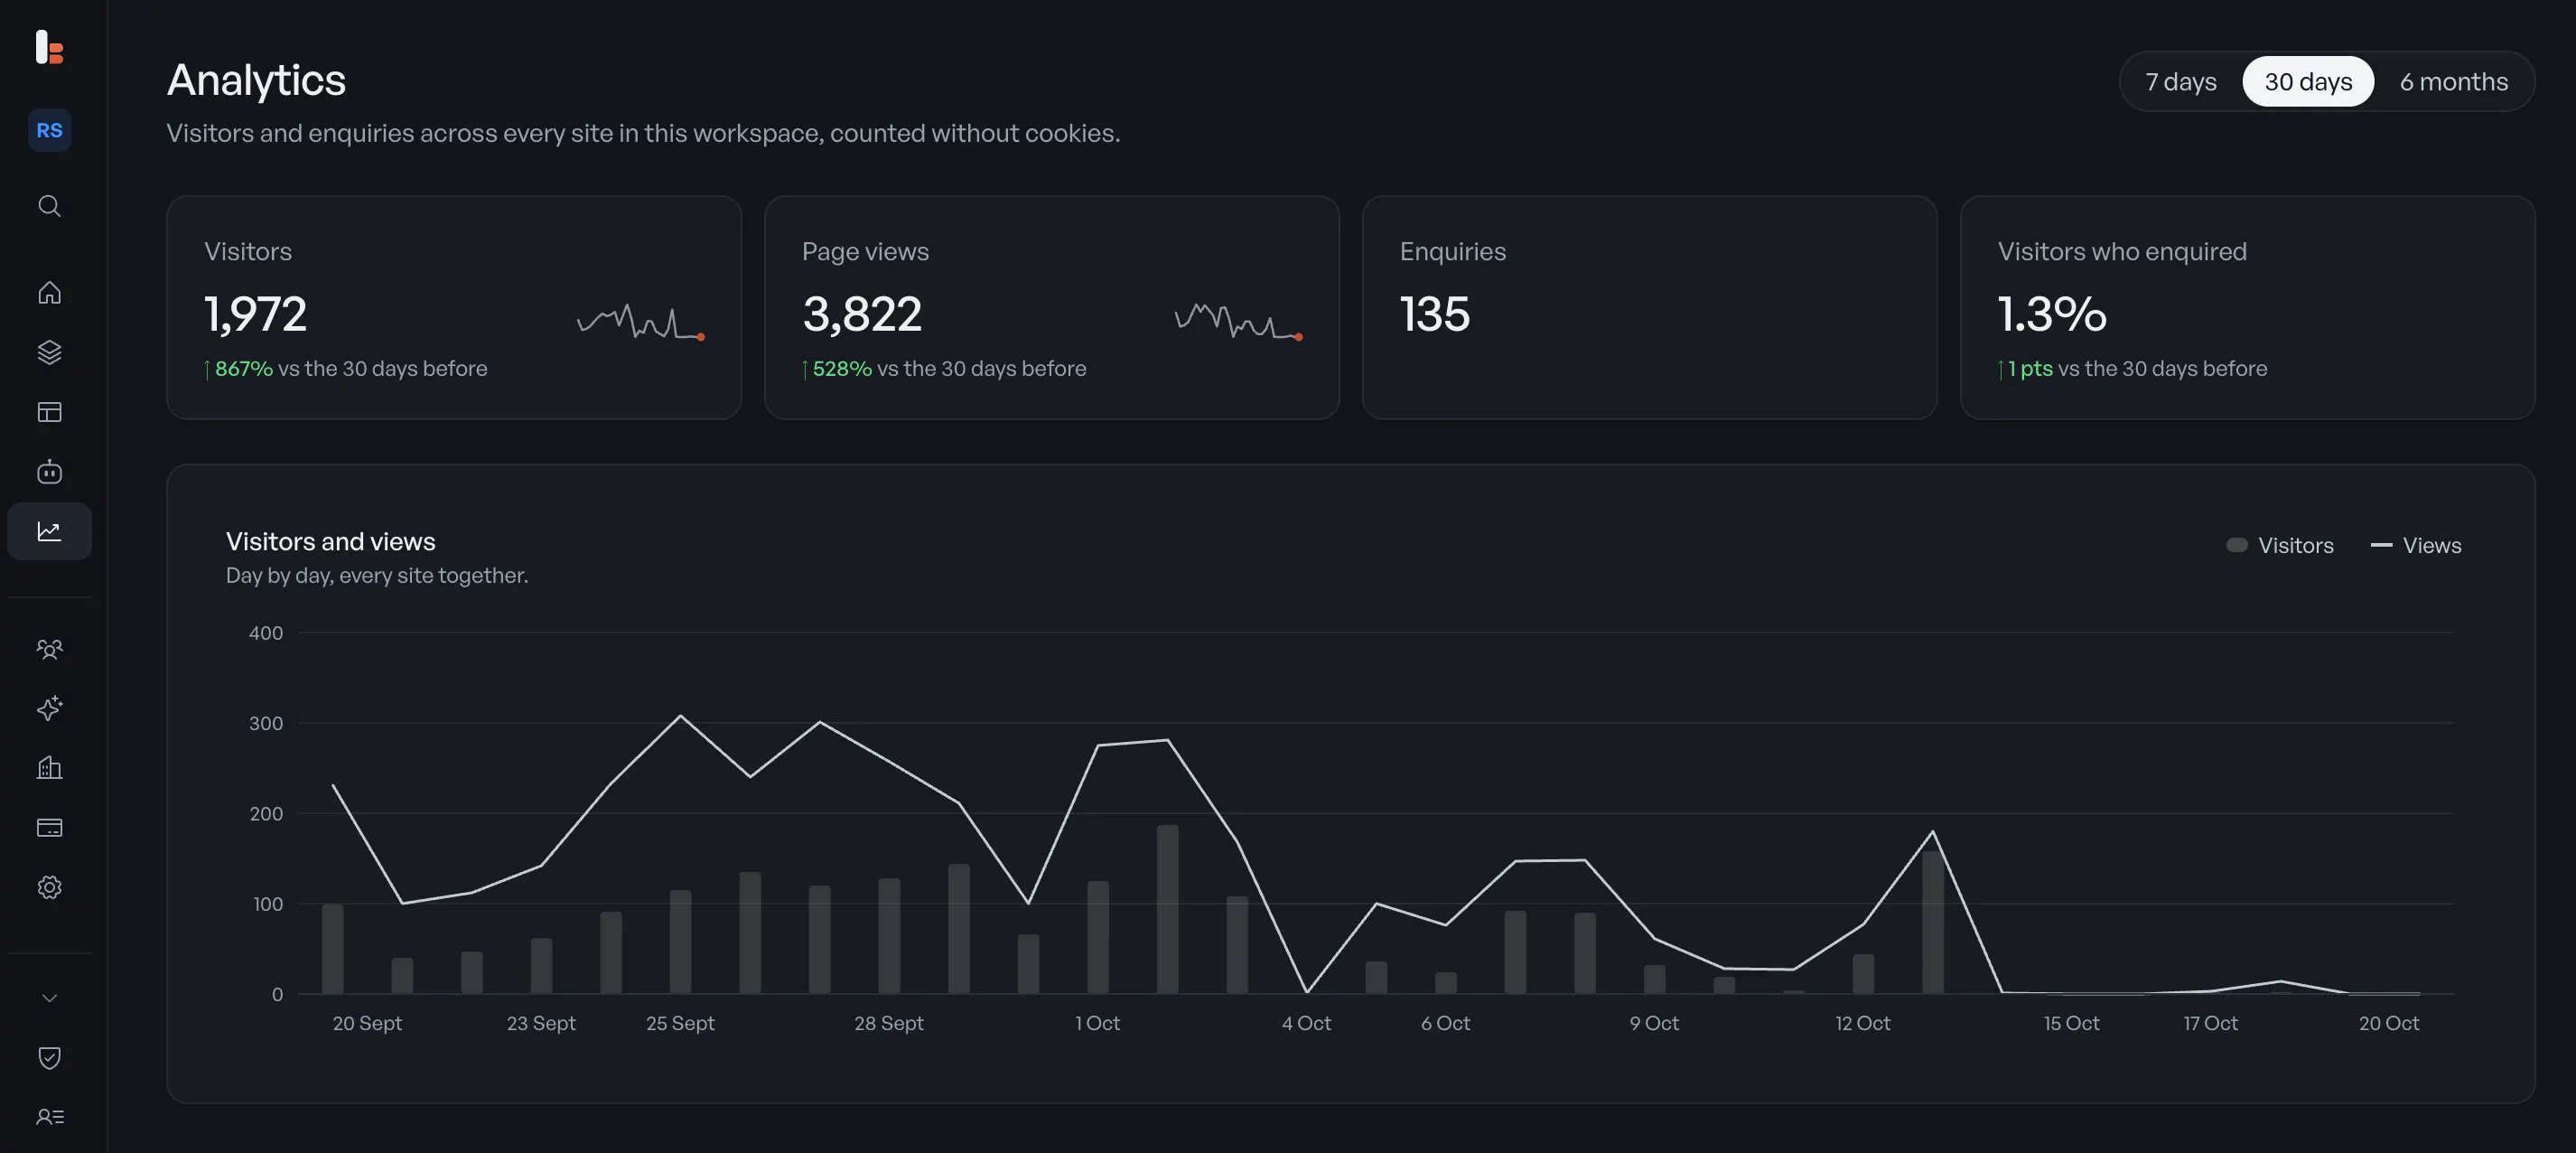
Task: Expand the sidebar chevron down arrow
Action: pos(49,998)
